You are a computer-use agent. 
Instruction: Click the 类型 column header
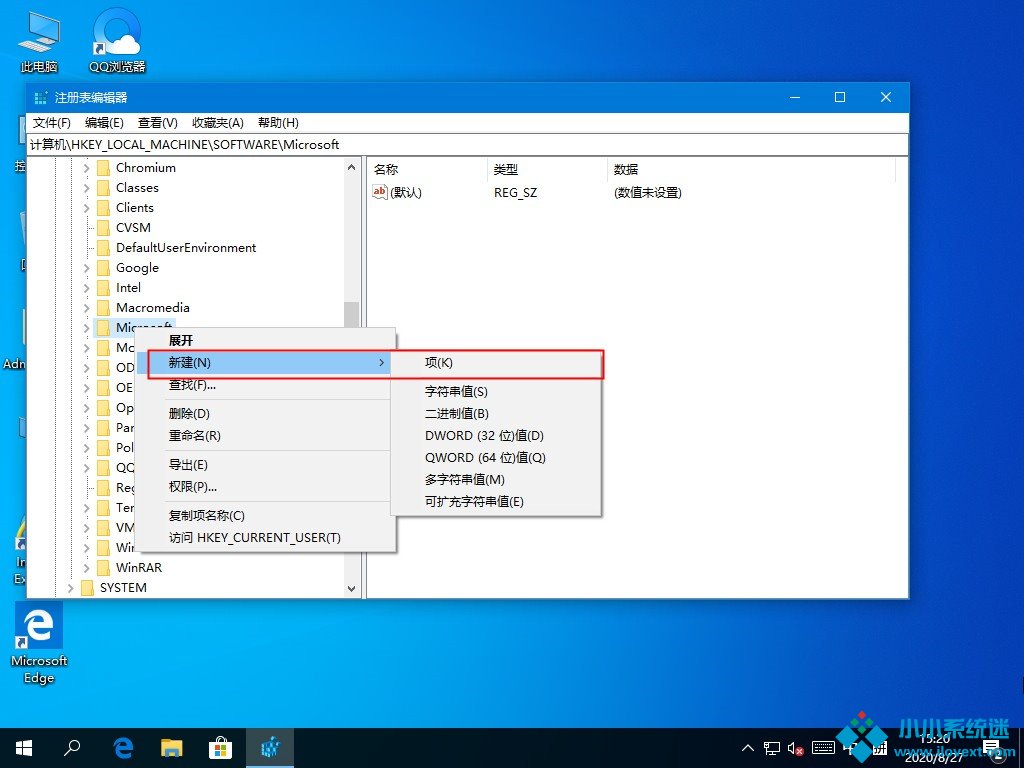pyautogui.click(x=547, y=170)
